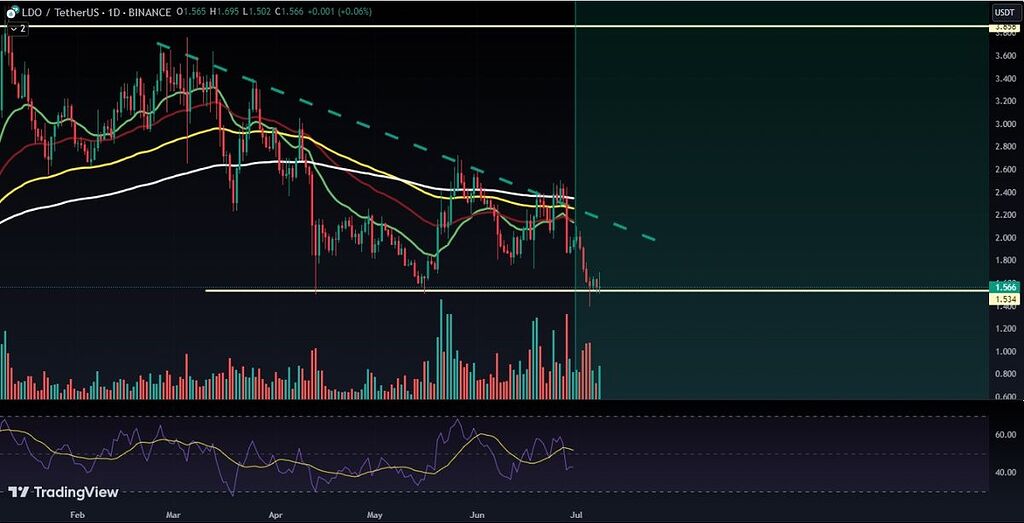
Task: Click the TradingView logo
Action: 63,492
